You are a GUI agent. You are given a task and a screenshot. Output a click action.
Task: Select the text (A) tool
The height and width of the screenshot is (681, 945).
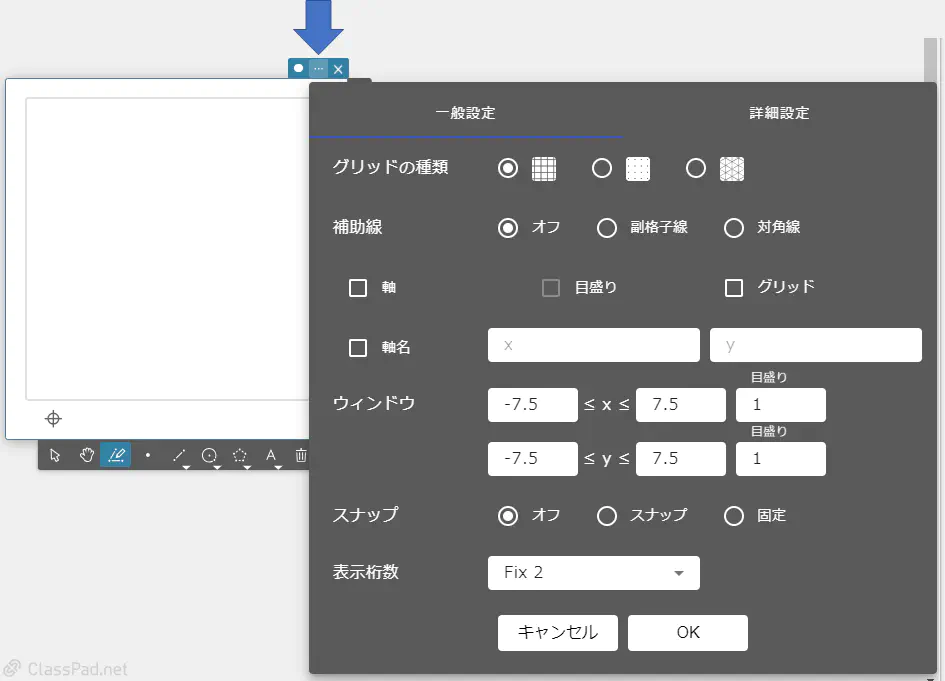[270, 455]
